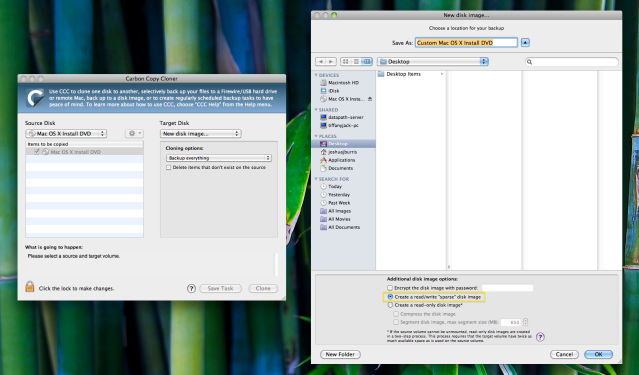Toggle Mac OS X Install DVD item checkbox

tap(37, 152)
